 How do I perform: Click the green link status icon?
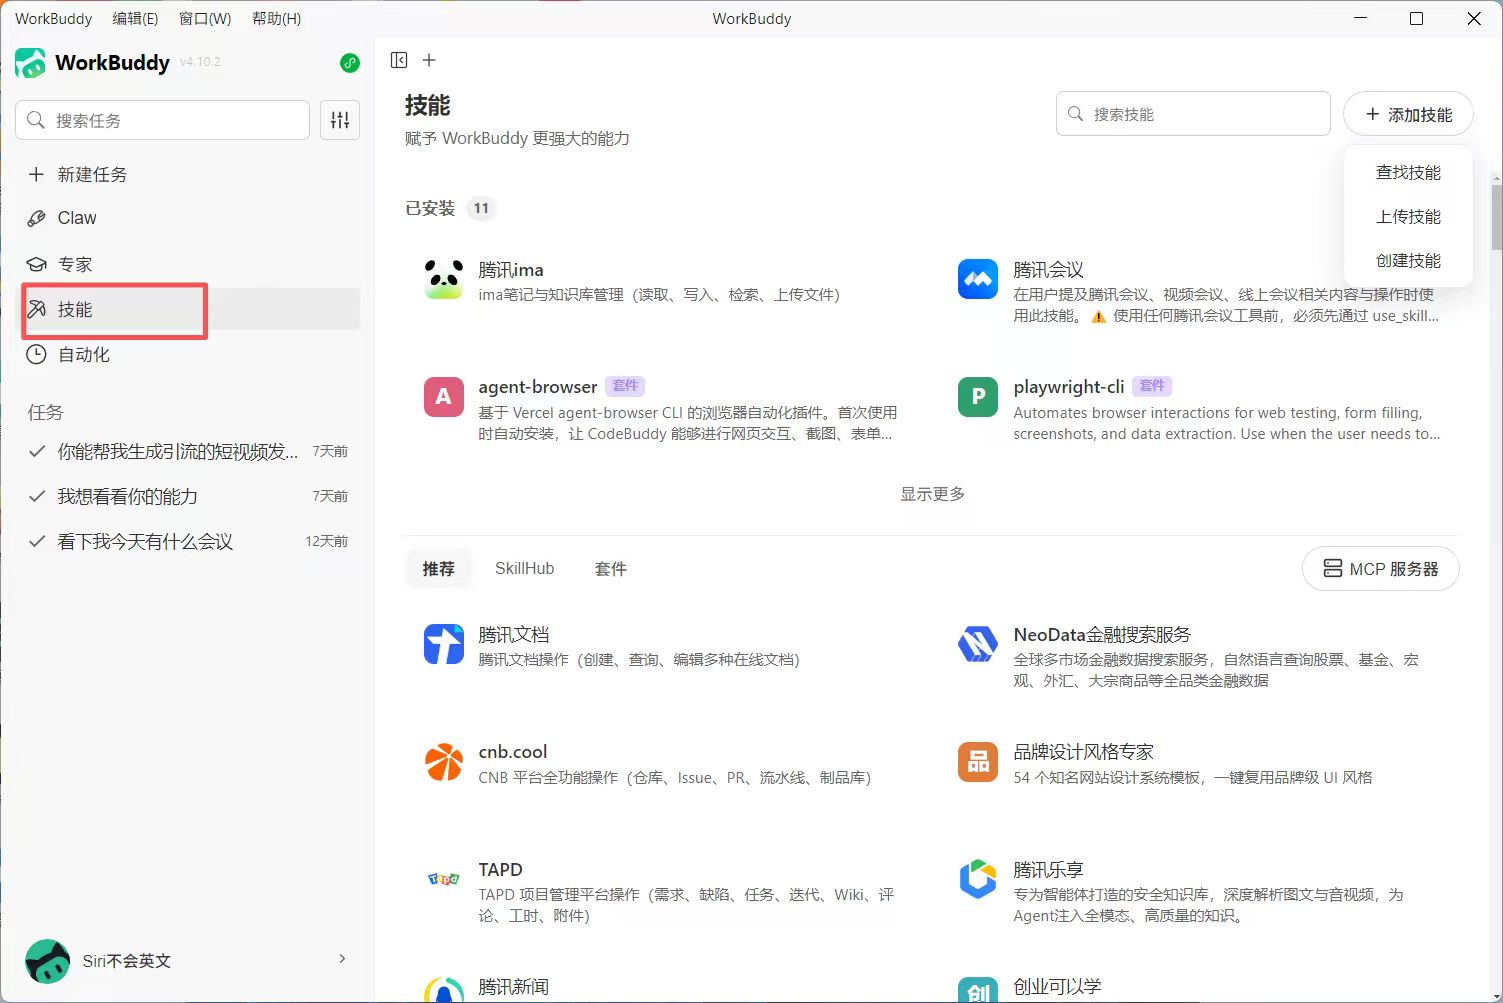350,63
